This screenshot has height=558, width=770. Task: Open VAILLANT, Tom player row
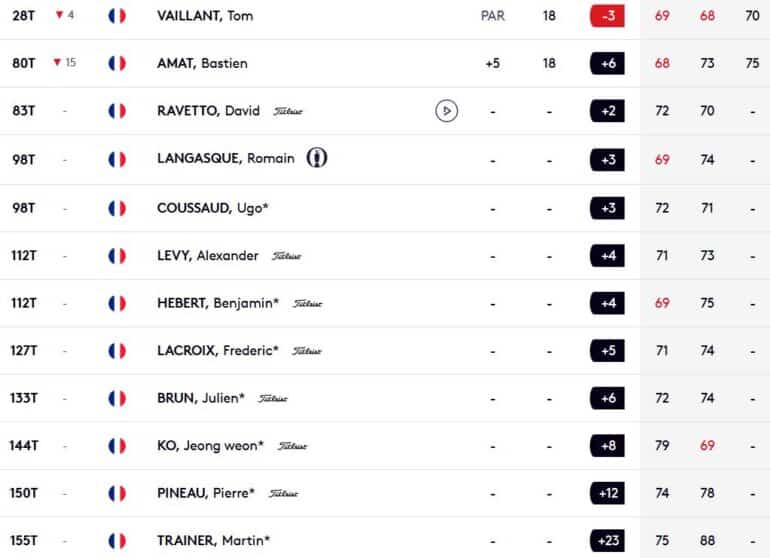[x=385, y=16]
